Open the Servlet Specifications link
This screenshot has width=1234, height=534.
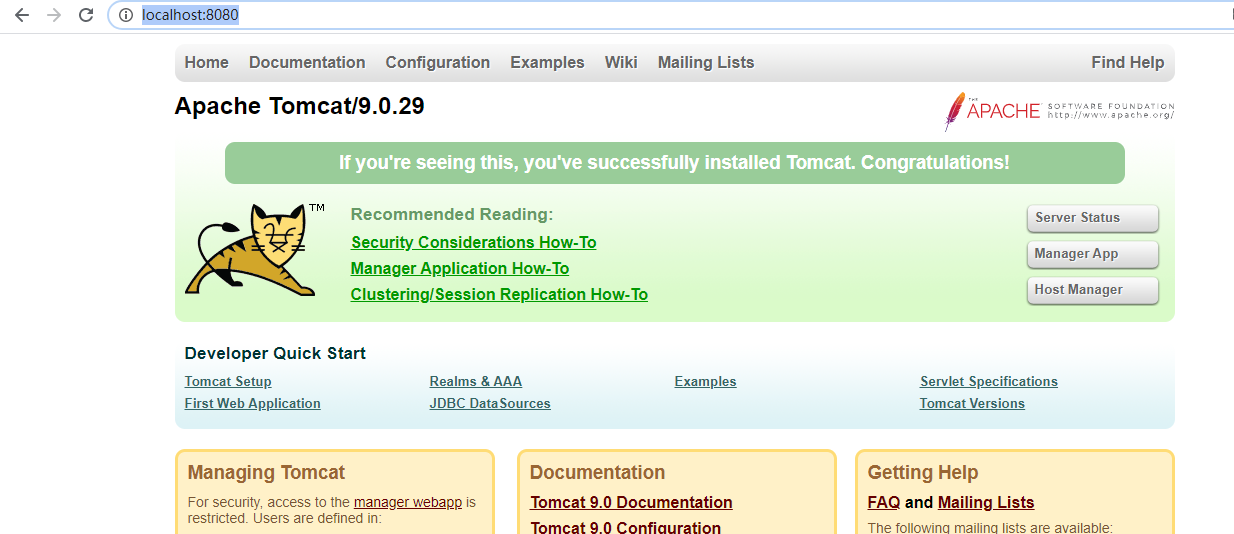coord(989,381)
